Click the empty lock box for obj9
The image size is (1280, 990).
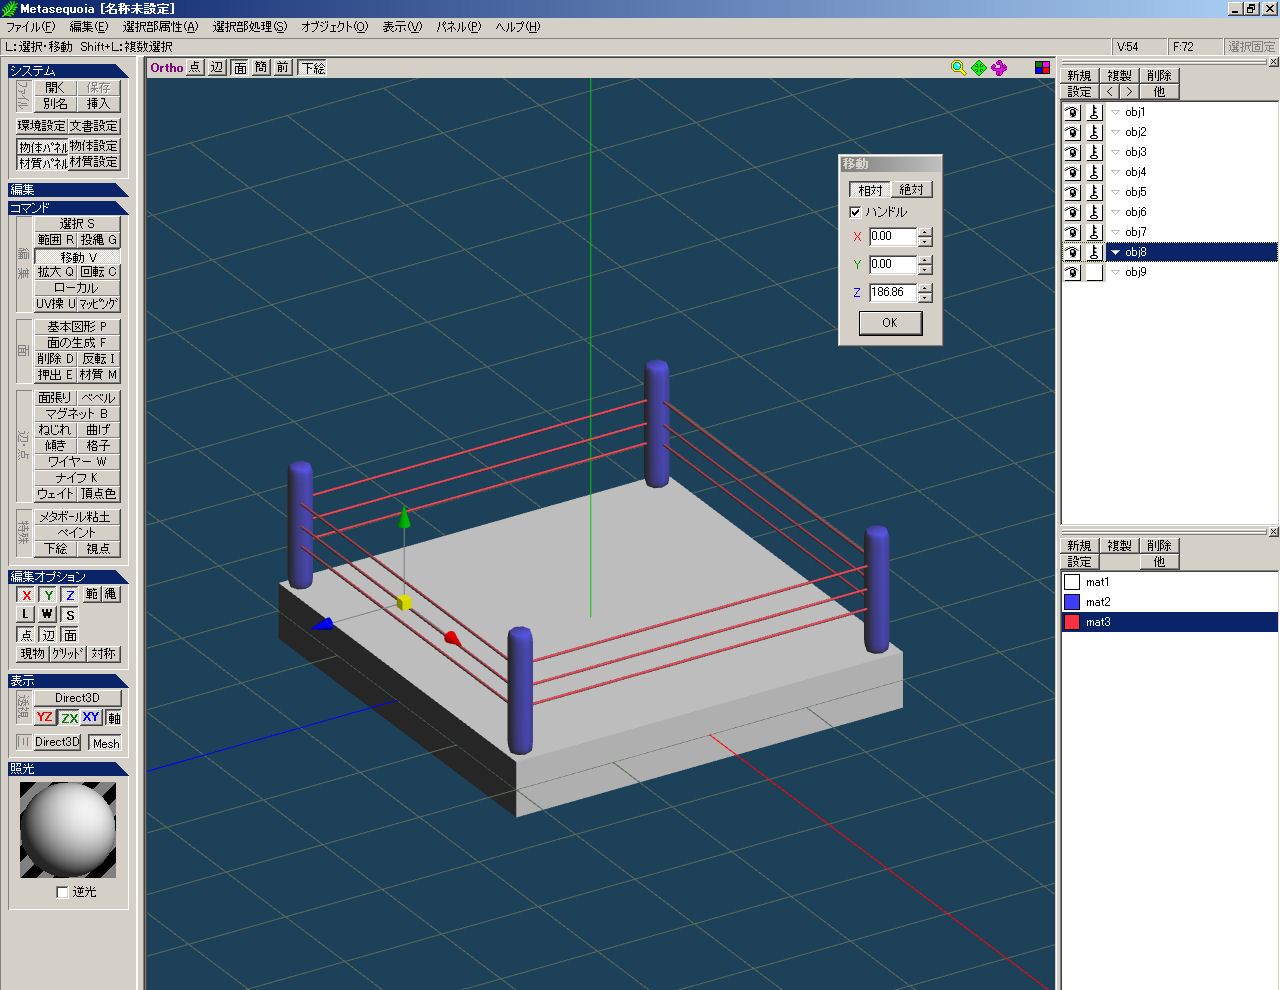[1094, 272]
